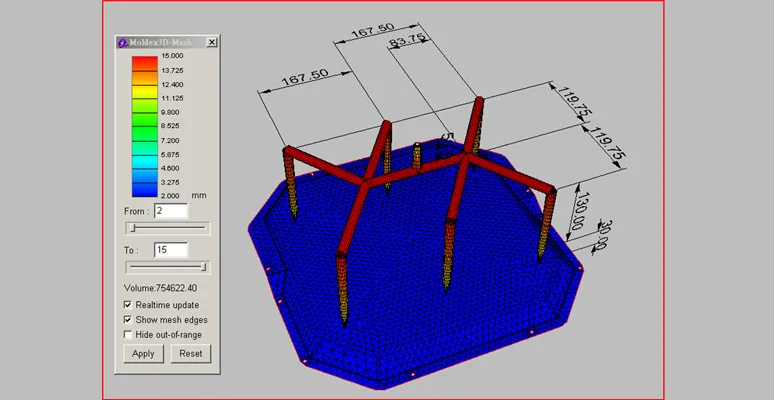Click the Reset button
Image resolution: width=775 pixels, height=400 pixels.
191,354
